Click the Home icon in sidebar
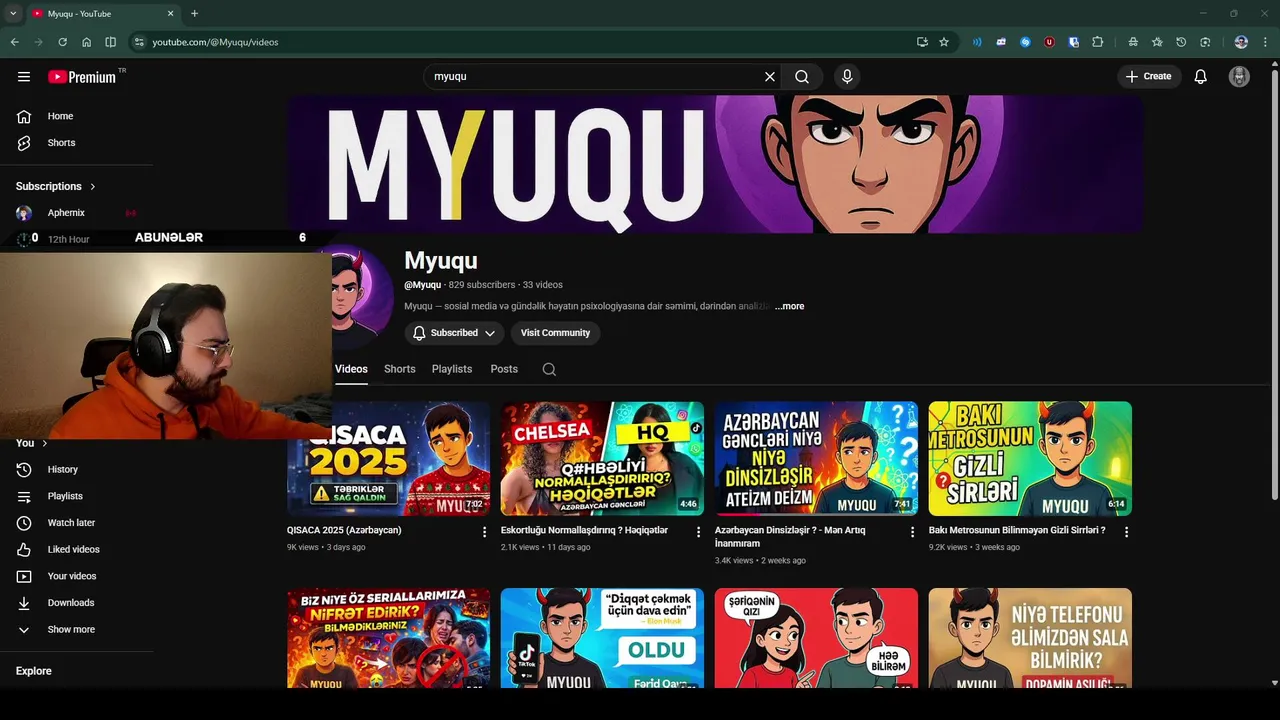Screen dimensions: 1280x720 24,116
